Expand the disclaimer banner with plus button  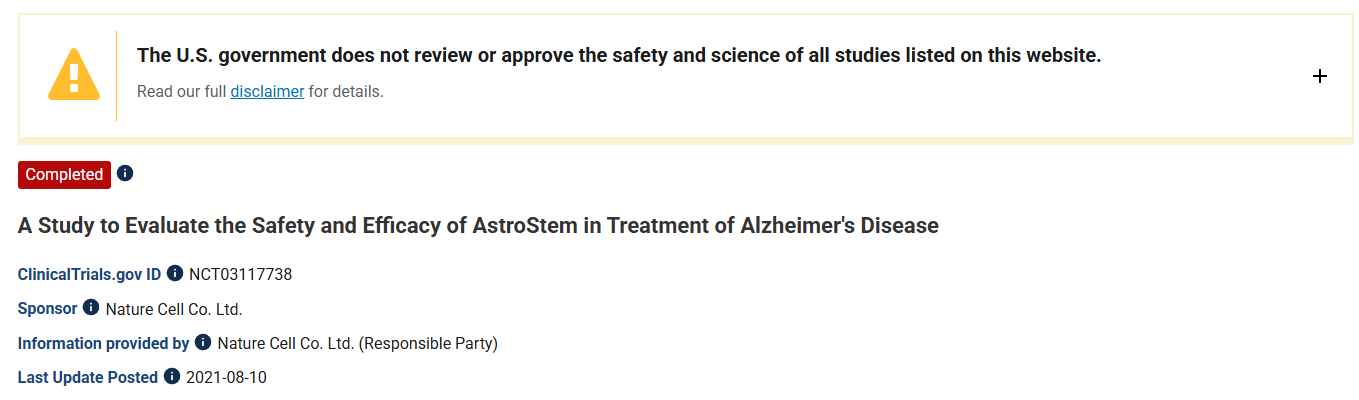coord(1319,76)
